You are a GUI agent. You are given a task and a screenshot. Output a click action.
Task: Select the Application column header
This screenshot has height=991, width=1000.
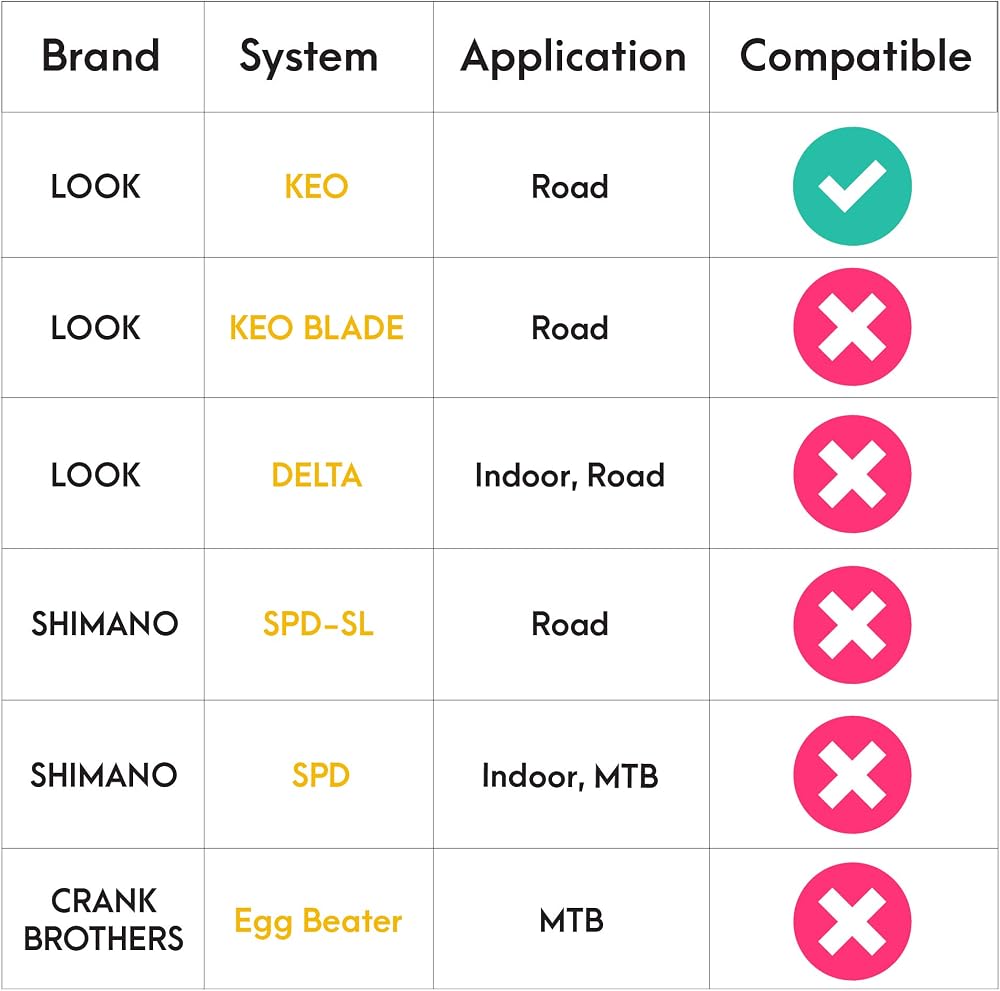click(x=573, y=57)
